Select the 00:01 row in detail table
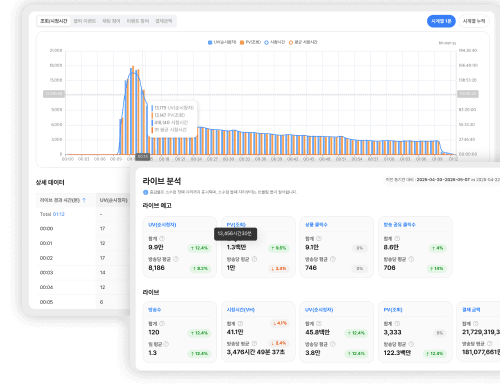Viewport: 500px width, 384px height. (x=83, y=243)
